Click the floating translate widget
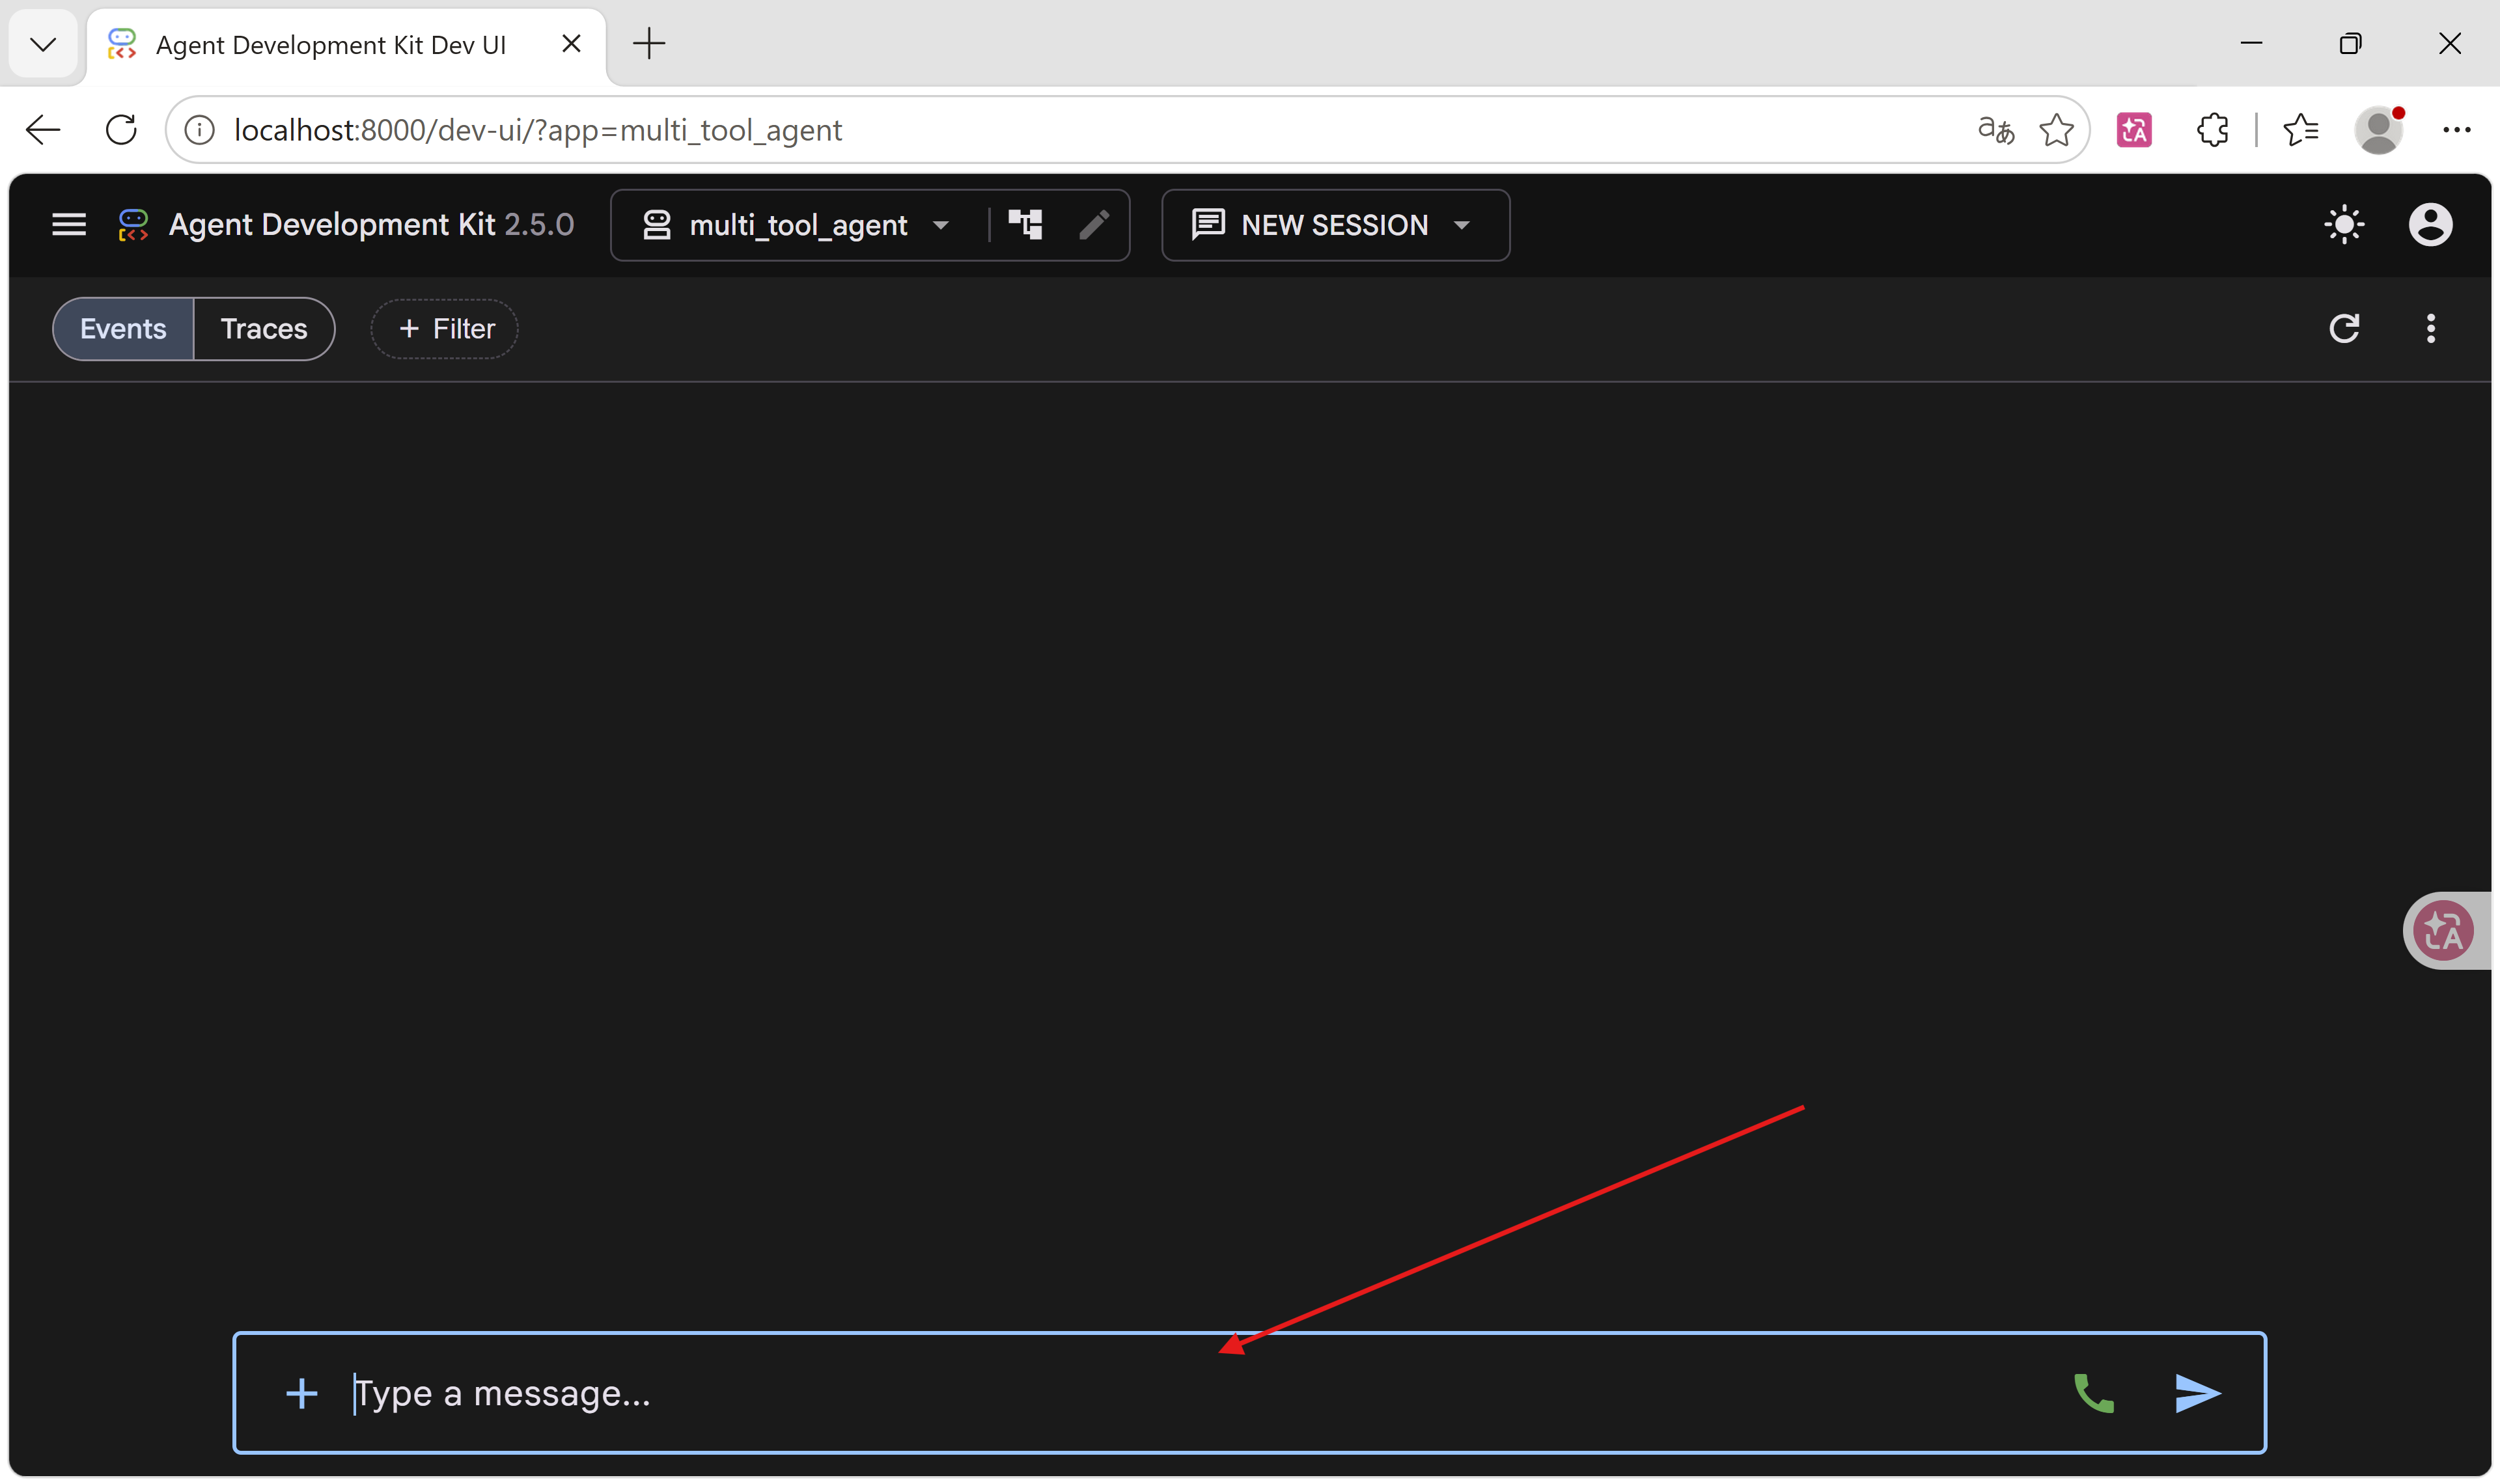Screen dimensions: 2500x1484 (2445, 930)
